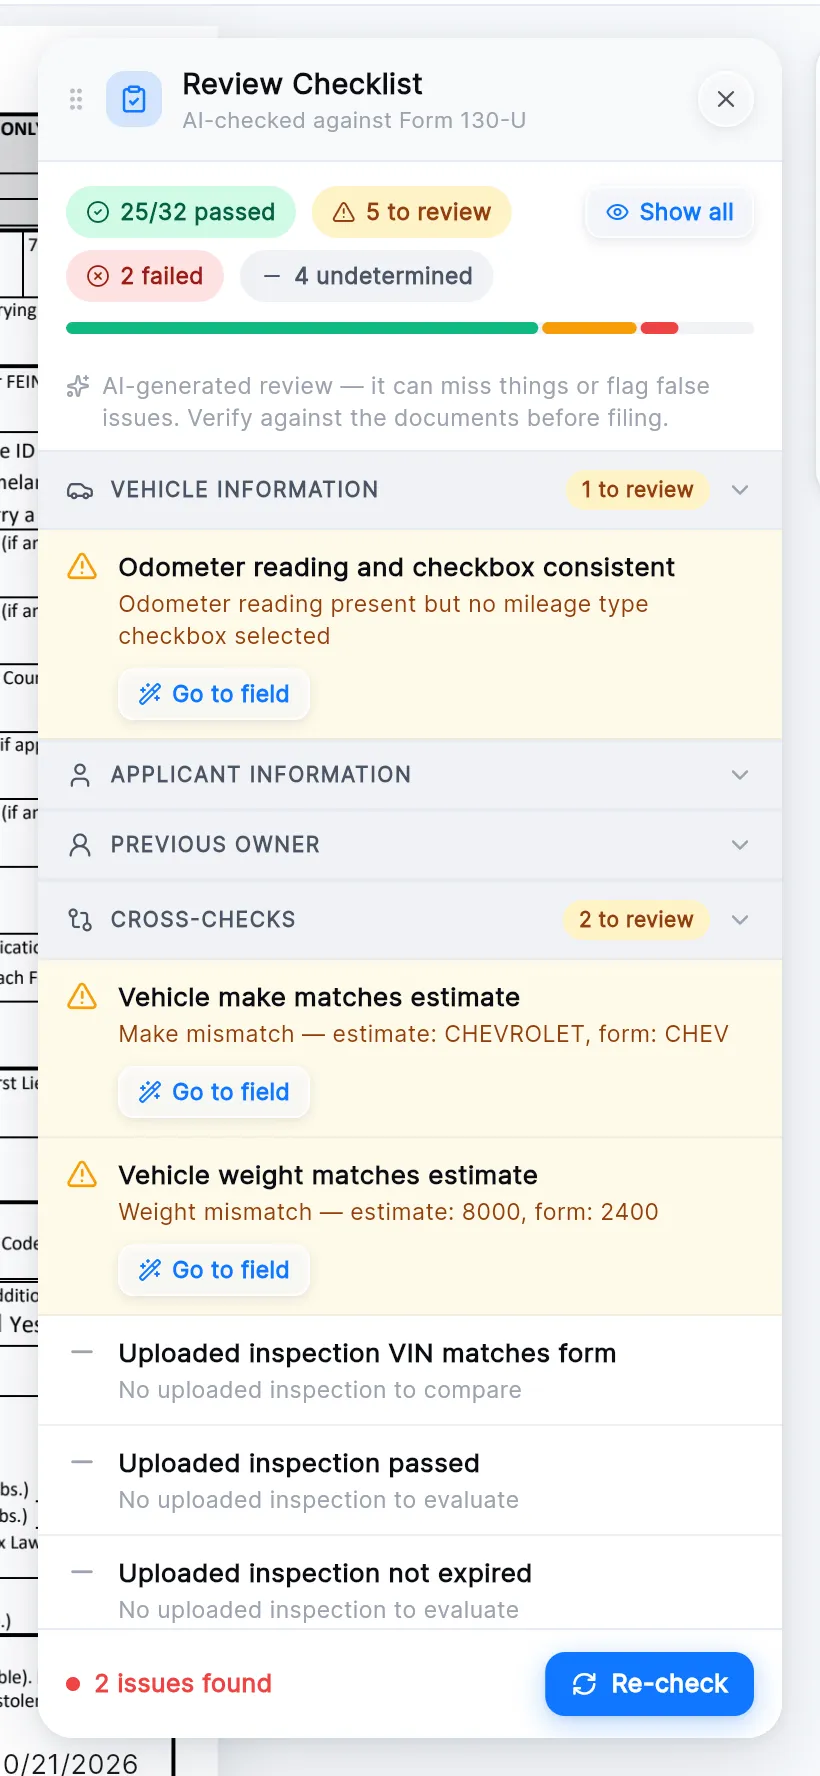
Task: Collapse the Cross-Checks section chevron
Action: [740, 920]
